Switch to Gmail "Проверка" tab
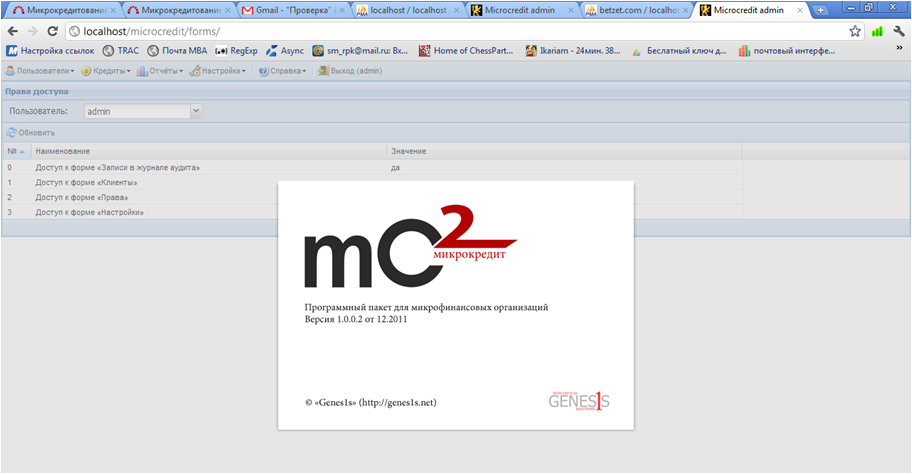912x474 pixels. pyautogui.click(x=294, y=10)
